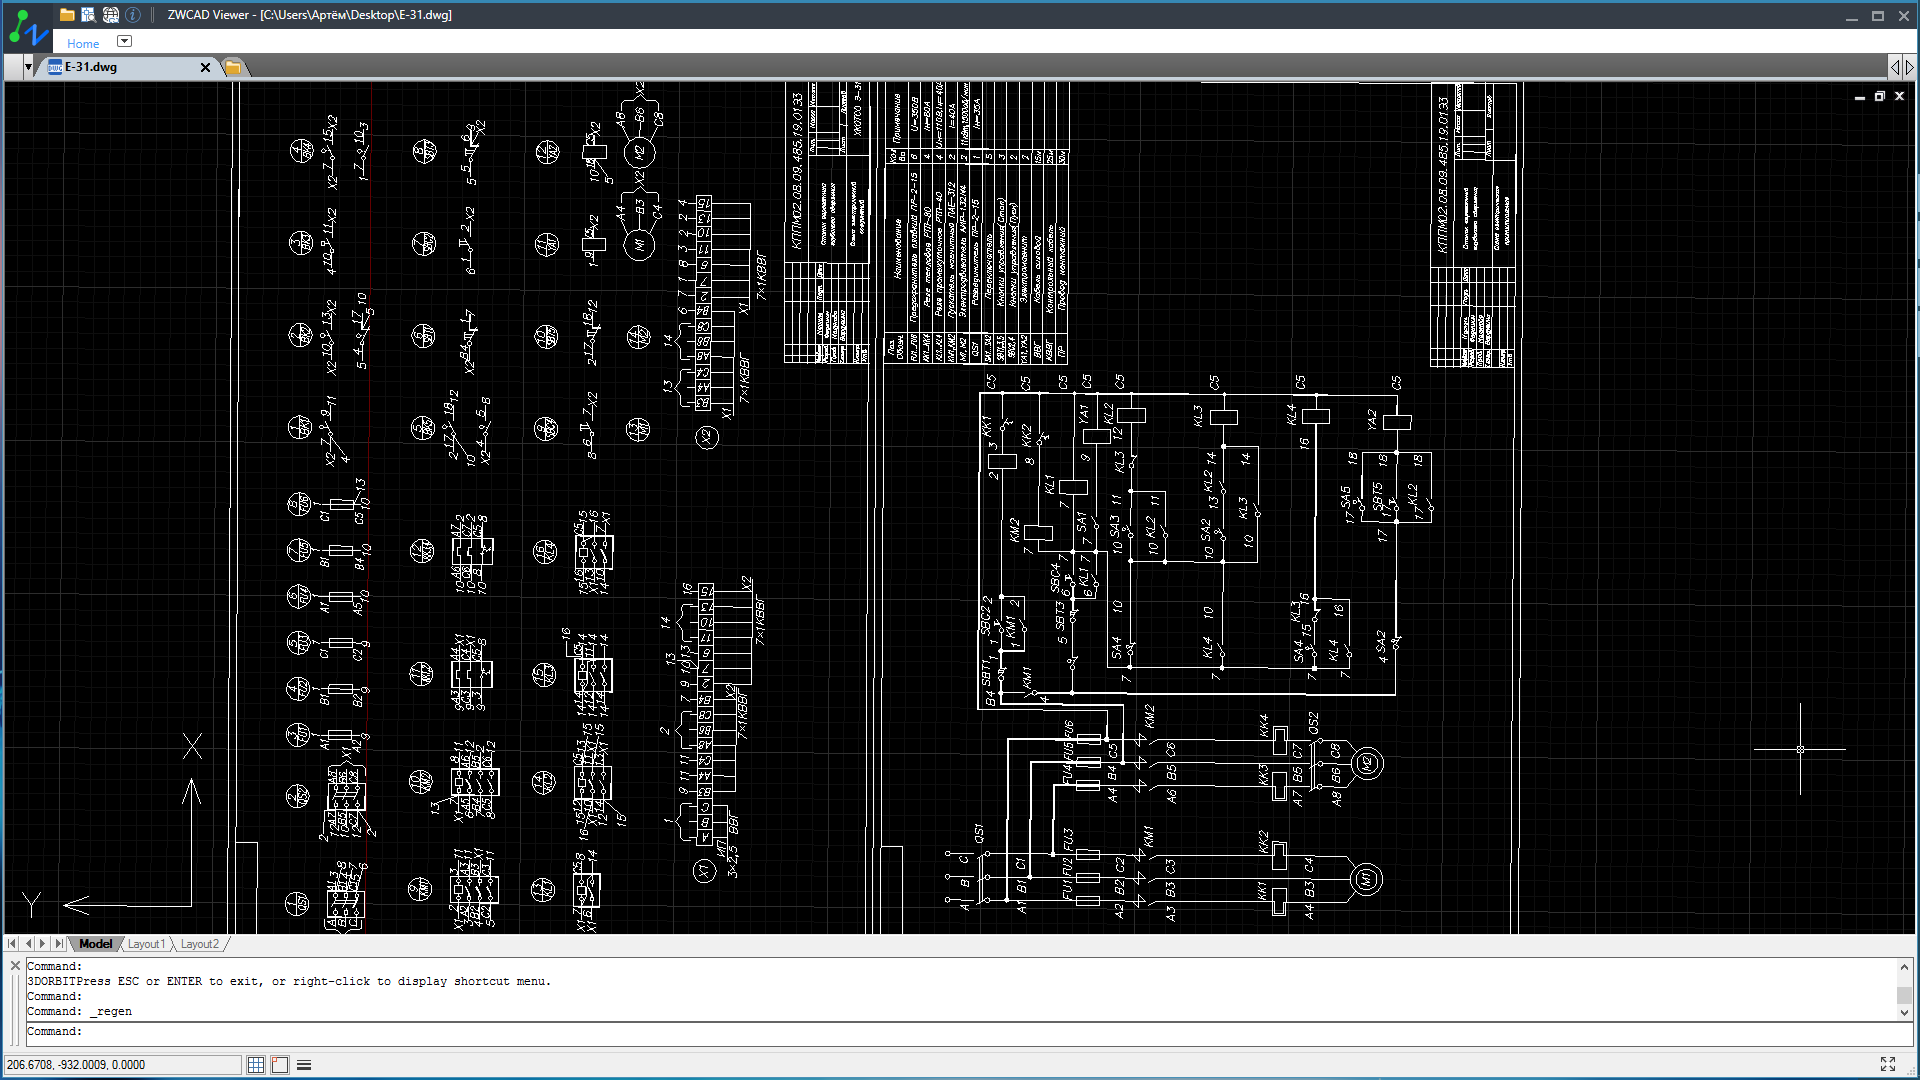Jump to last layout tab with arrow
Image resolution: width=1920 pixels, height=1080 pixels.
(x=59, y=943)
